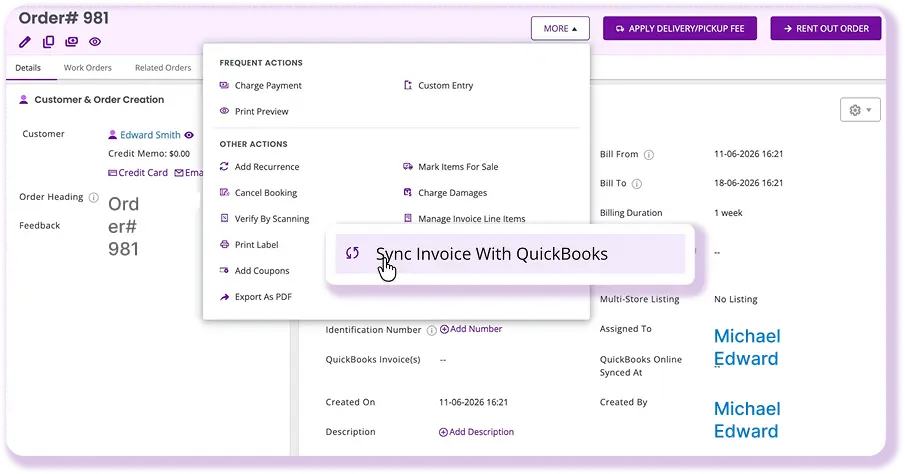Click the payment card icon beside copy icon
Image resolution: width=905 pixels, height=474 pixels.
coord(72,42)
